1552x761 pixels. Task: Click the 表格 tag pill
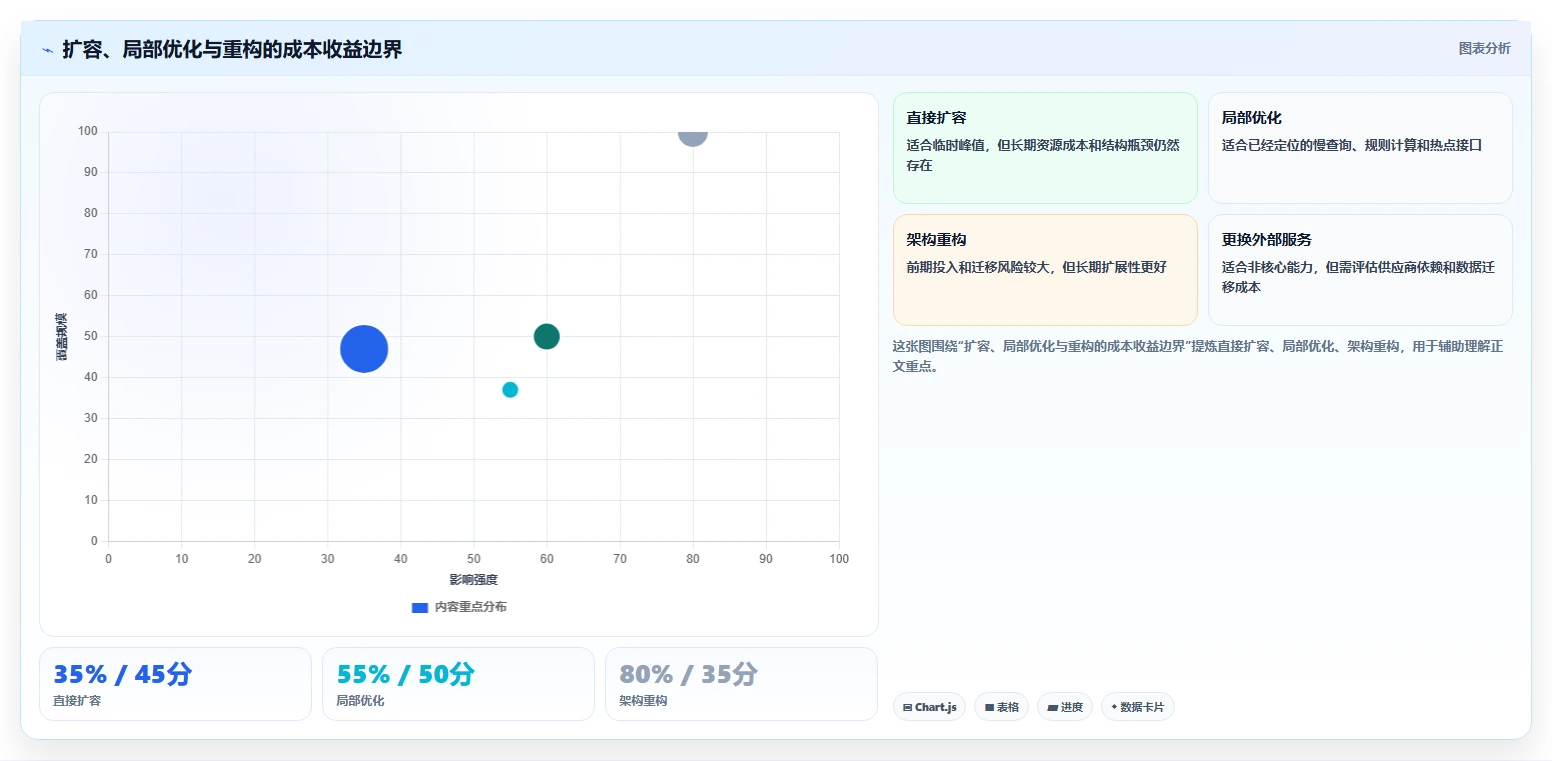click(1001, 707)
